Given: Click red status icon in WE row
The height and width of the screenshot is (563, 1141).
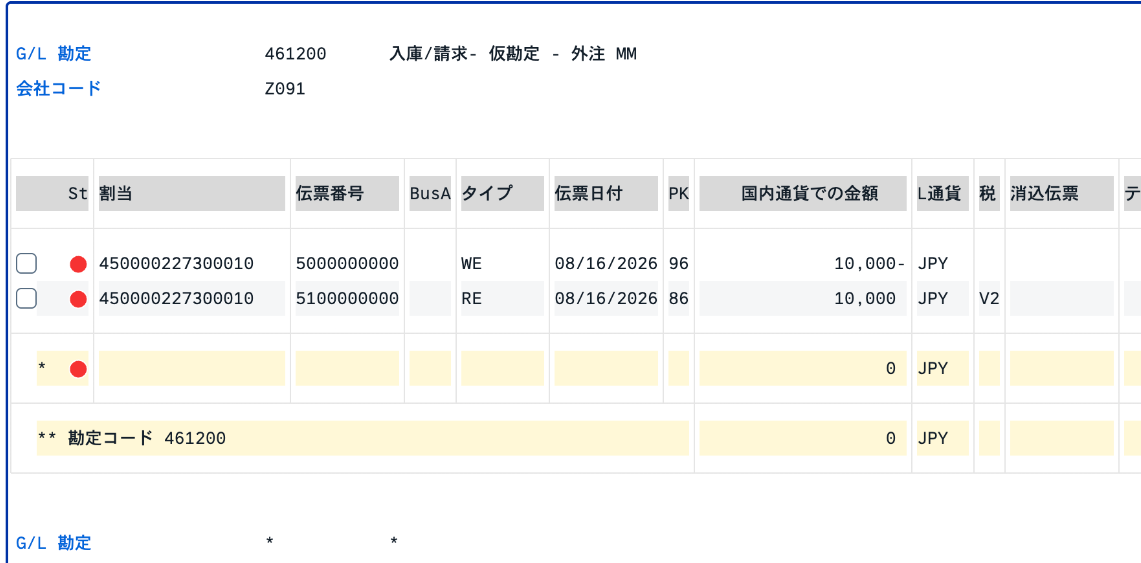Looking at the screenshot, I should [79, 264].
